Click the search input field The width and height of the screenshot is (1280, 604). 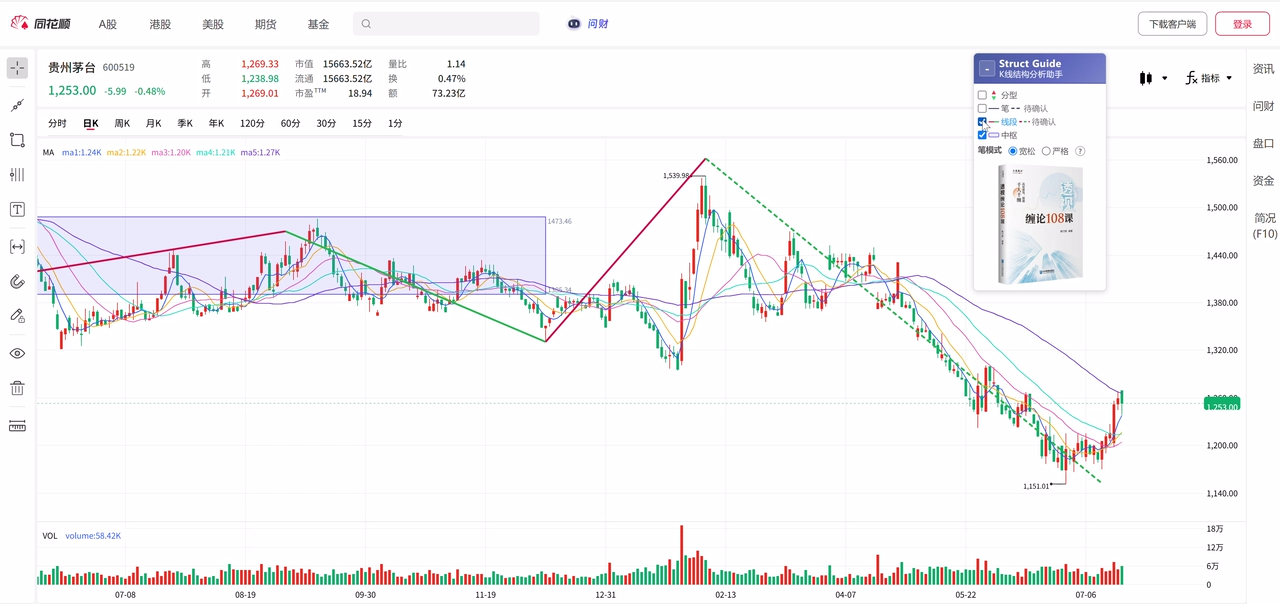tap(446, 24)
